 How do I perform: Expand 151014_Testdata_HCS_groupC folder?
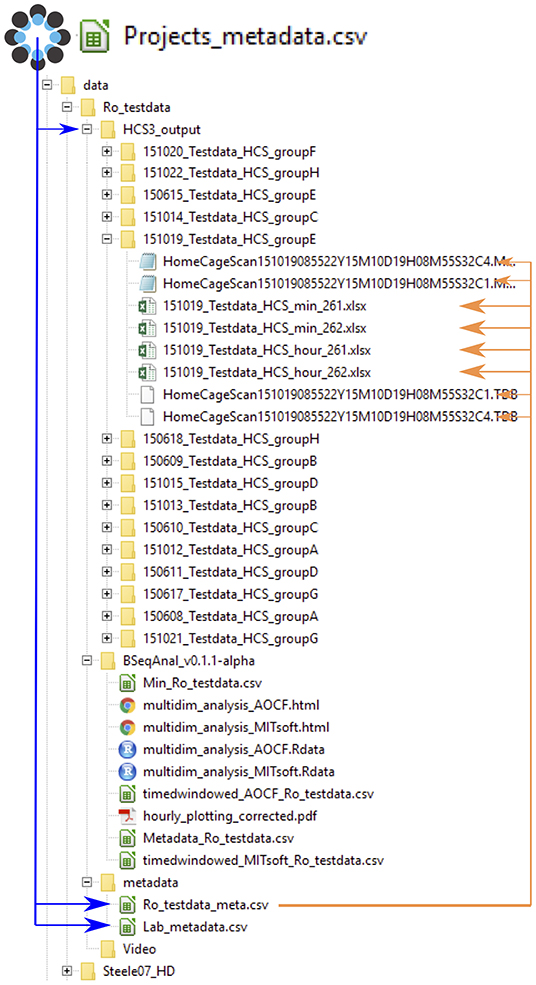pos(107,217)
